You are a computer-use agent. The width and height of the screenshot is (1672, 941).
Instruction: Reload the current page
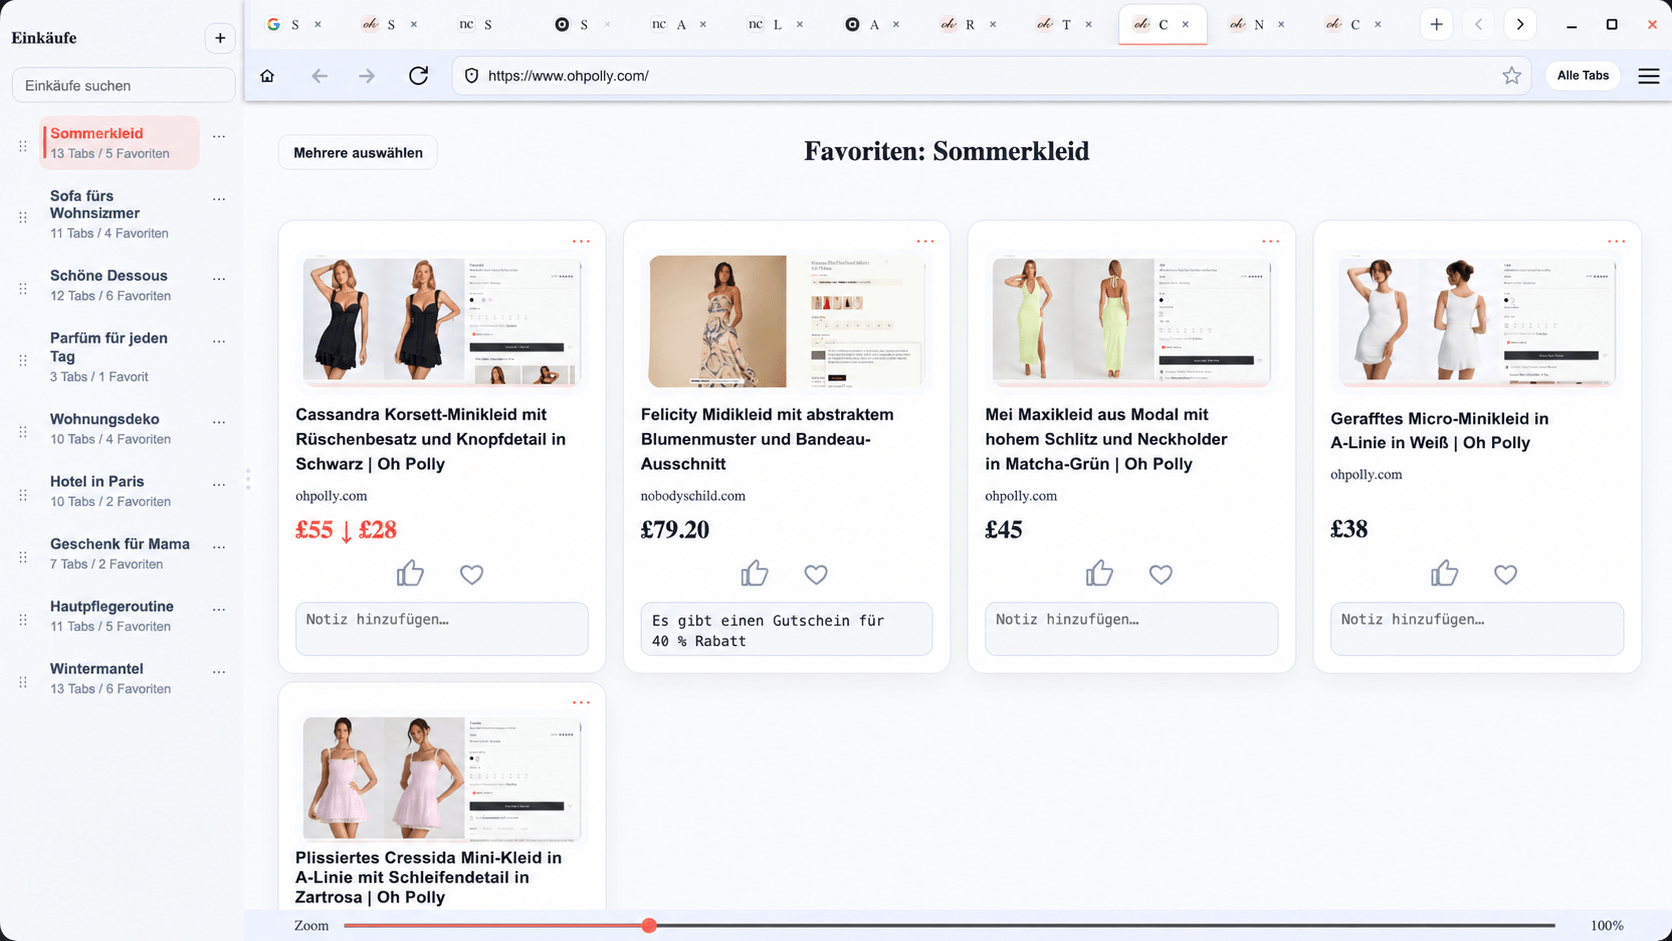(x=418, y=76)
